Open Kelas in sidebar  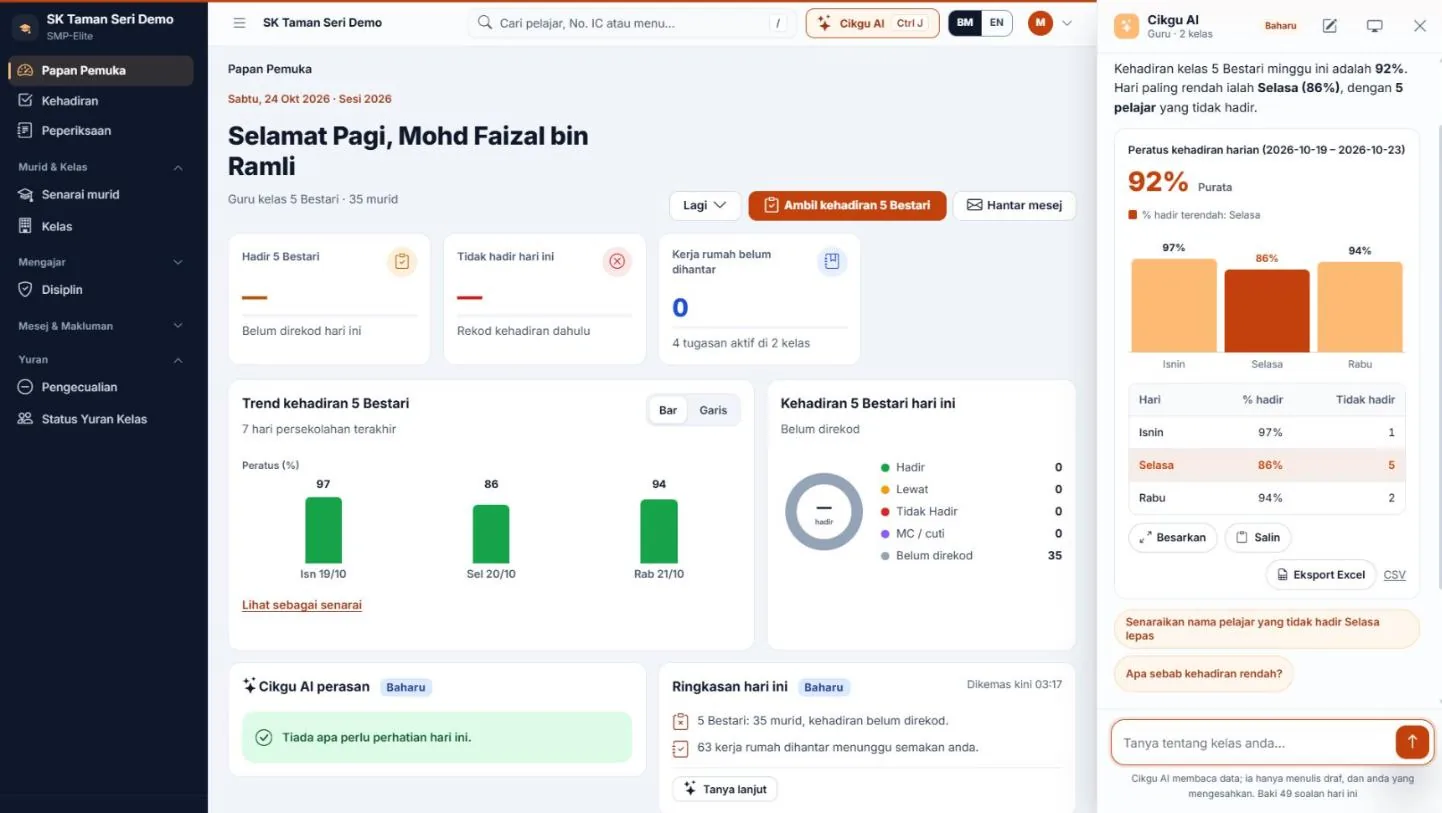click(x=100, y=227)
